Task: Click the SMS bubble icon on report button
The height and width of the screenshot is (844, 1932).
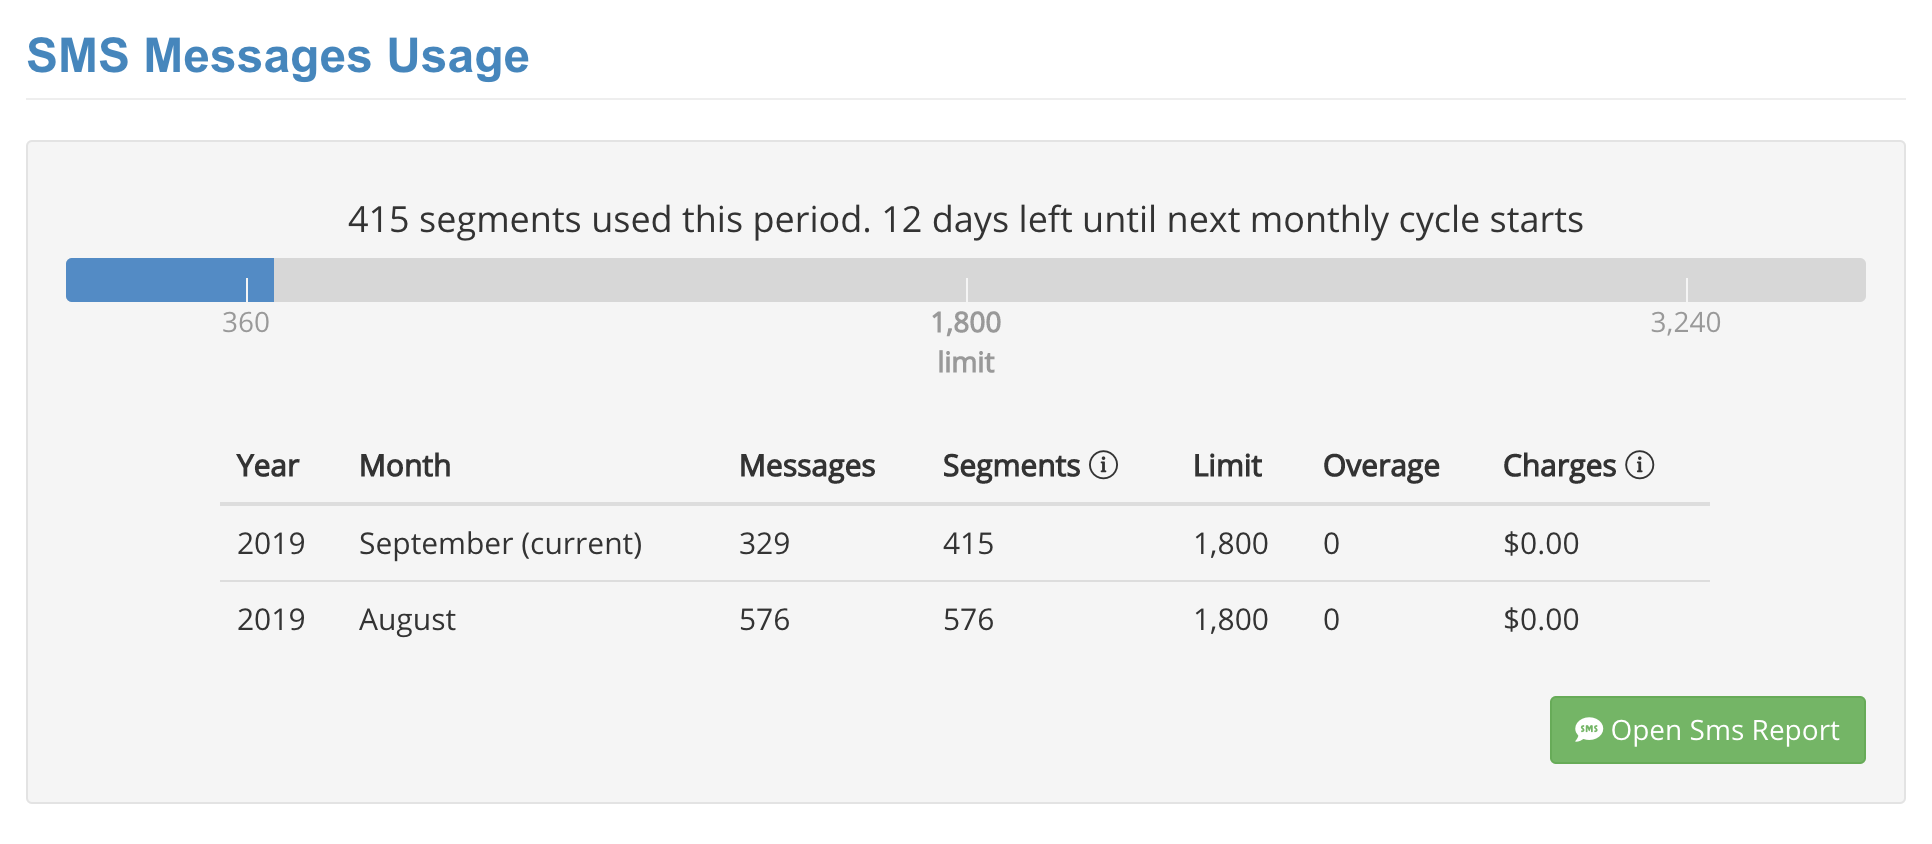Action: 1588,730
